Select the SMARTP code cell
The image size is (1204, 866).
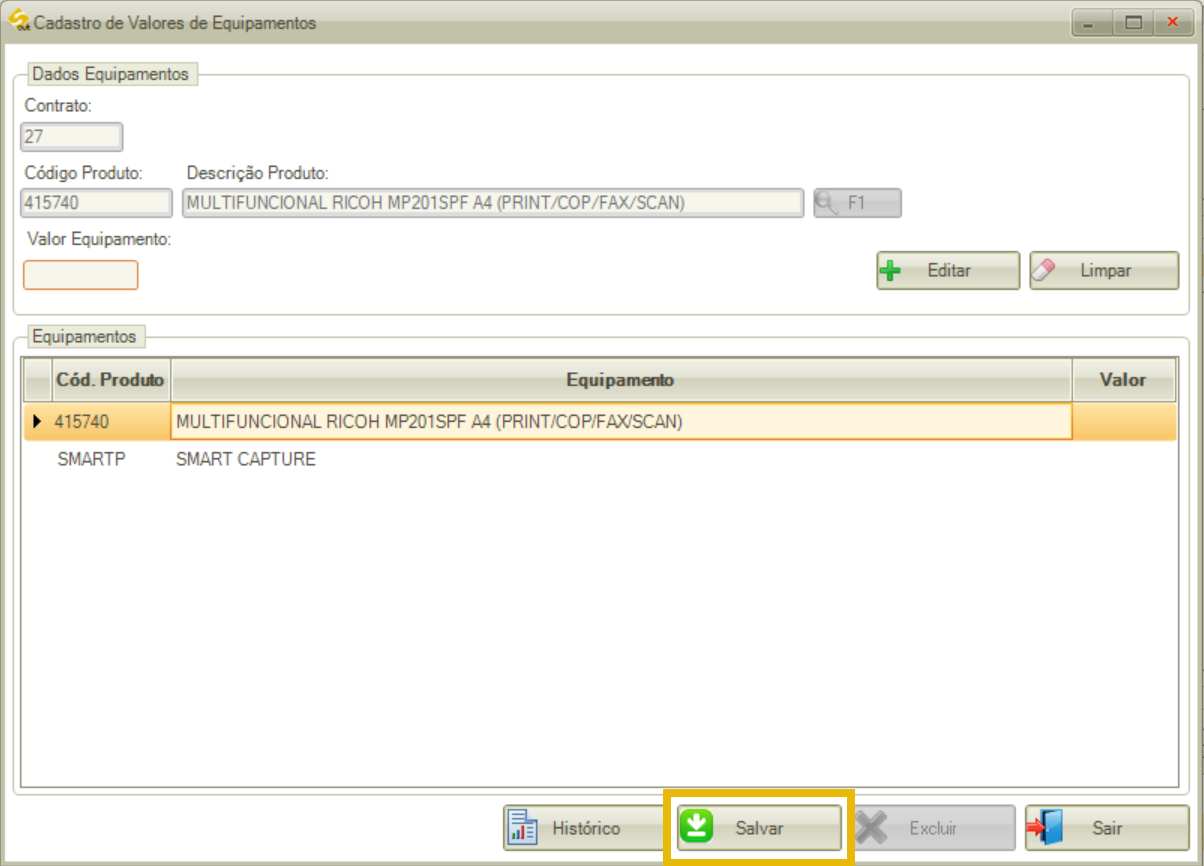(x=111, y=460)
